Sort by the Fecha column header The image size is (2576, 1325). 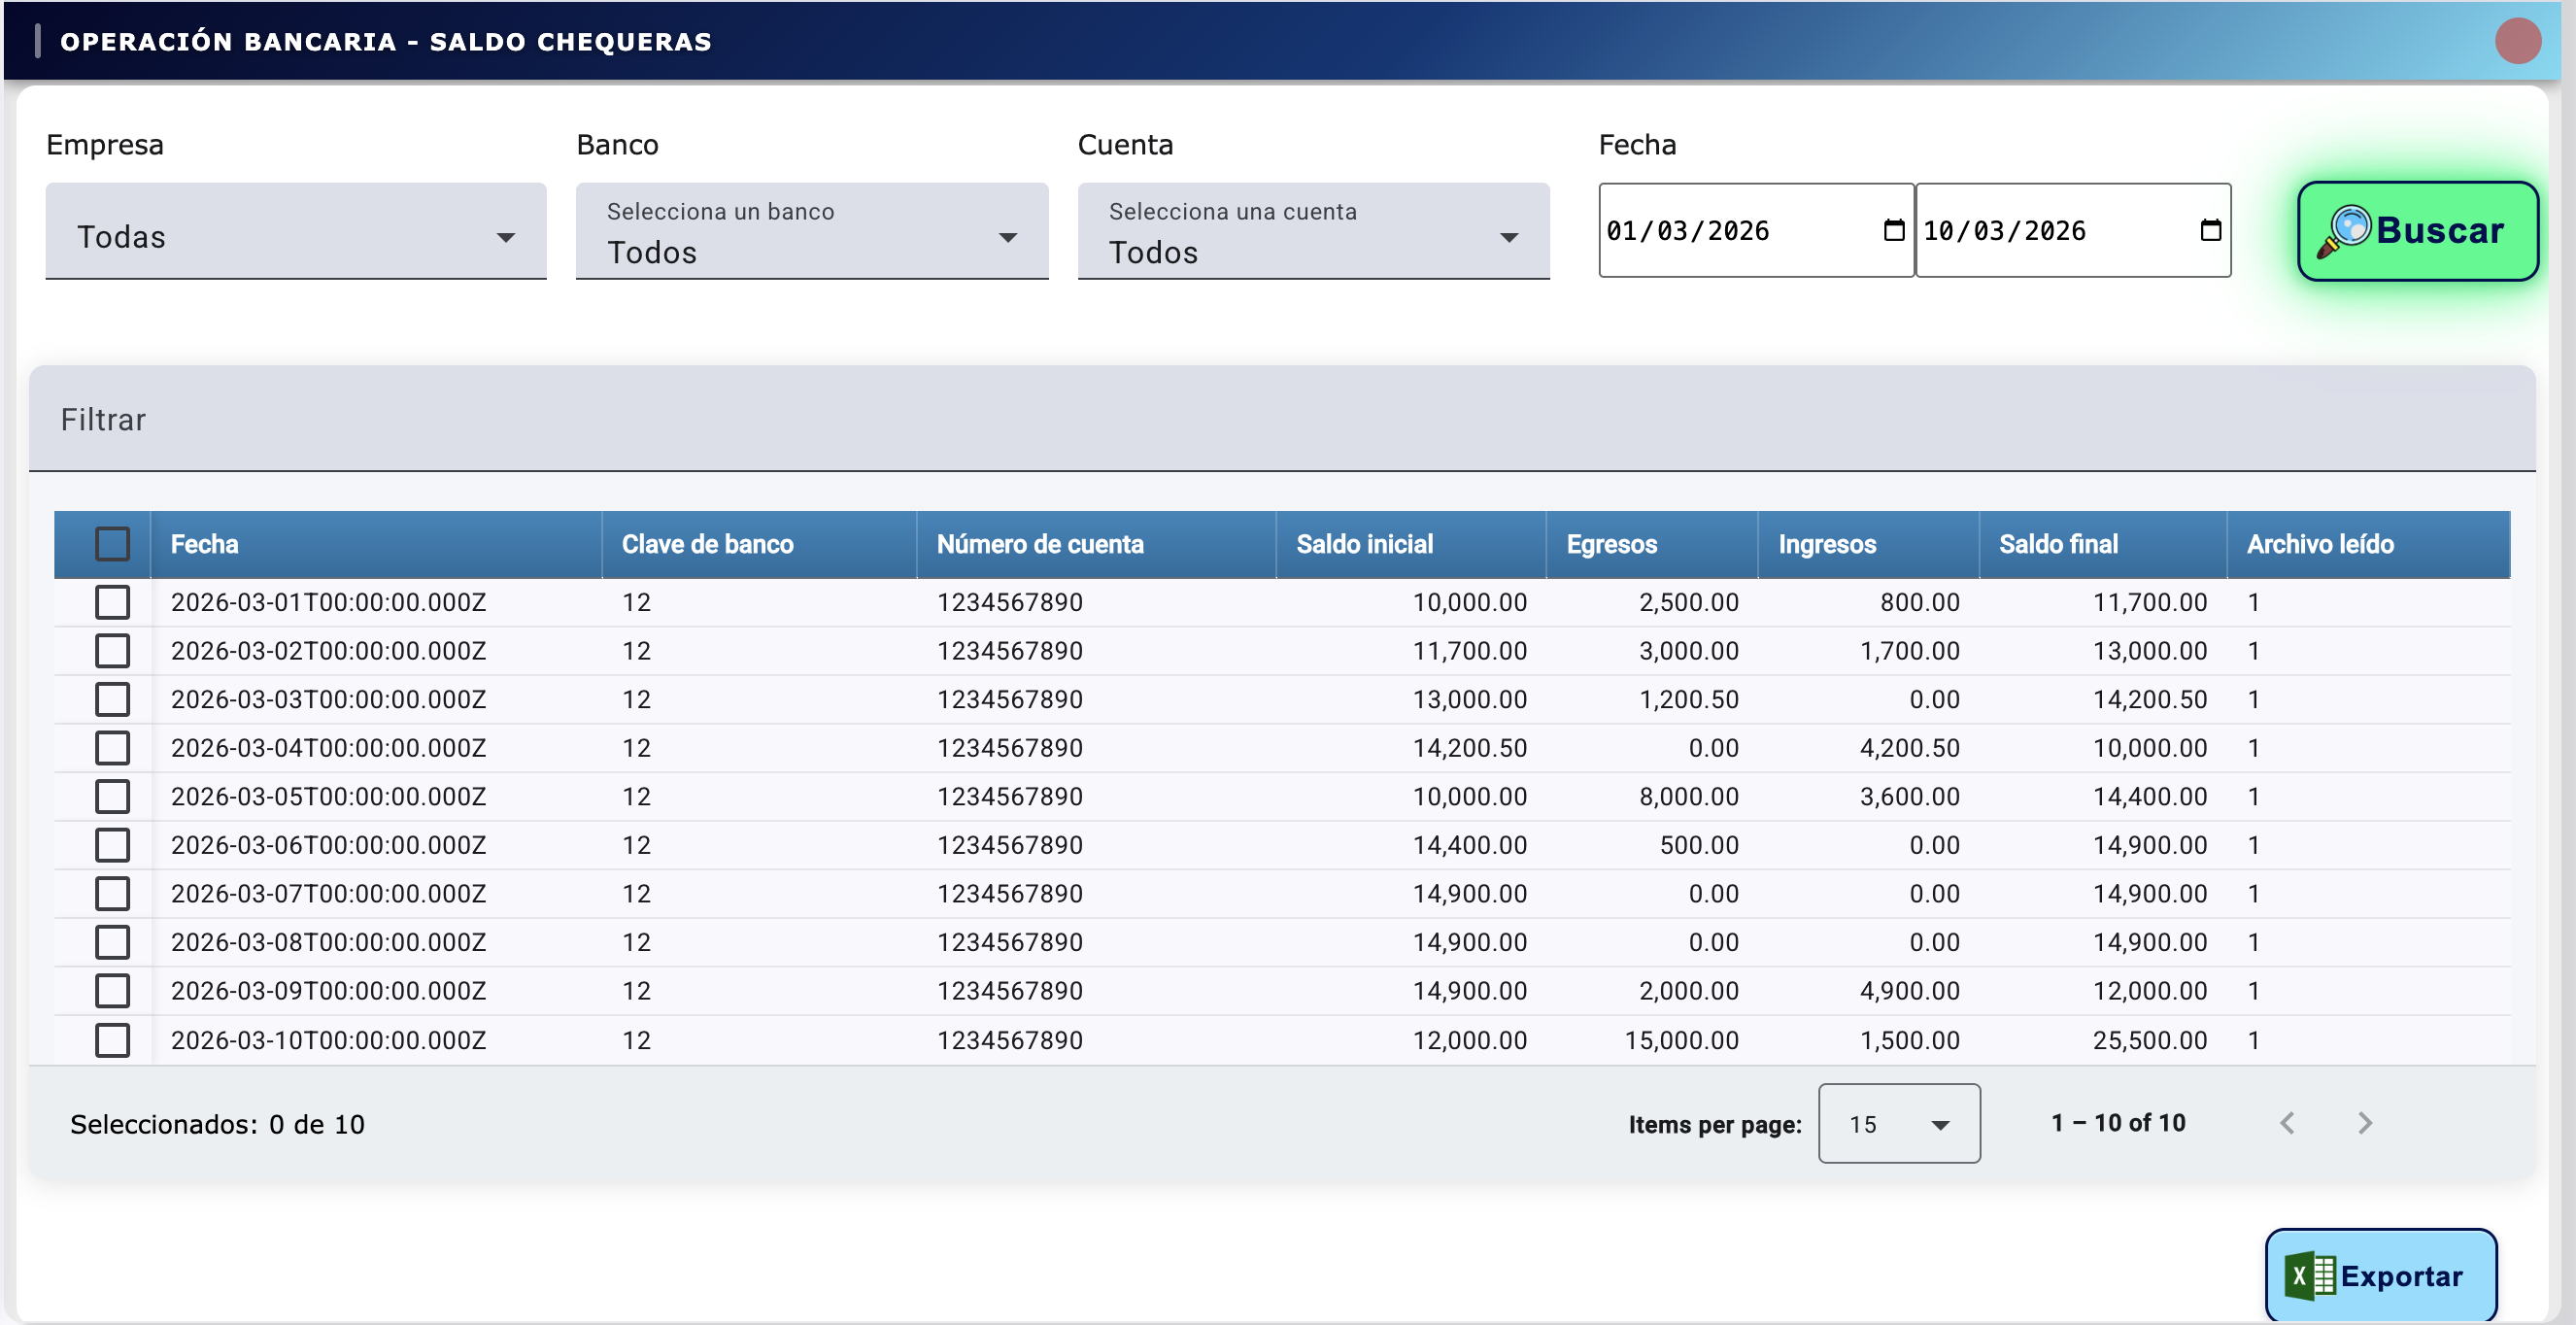click(205, 544)
